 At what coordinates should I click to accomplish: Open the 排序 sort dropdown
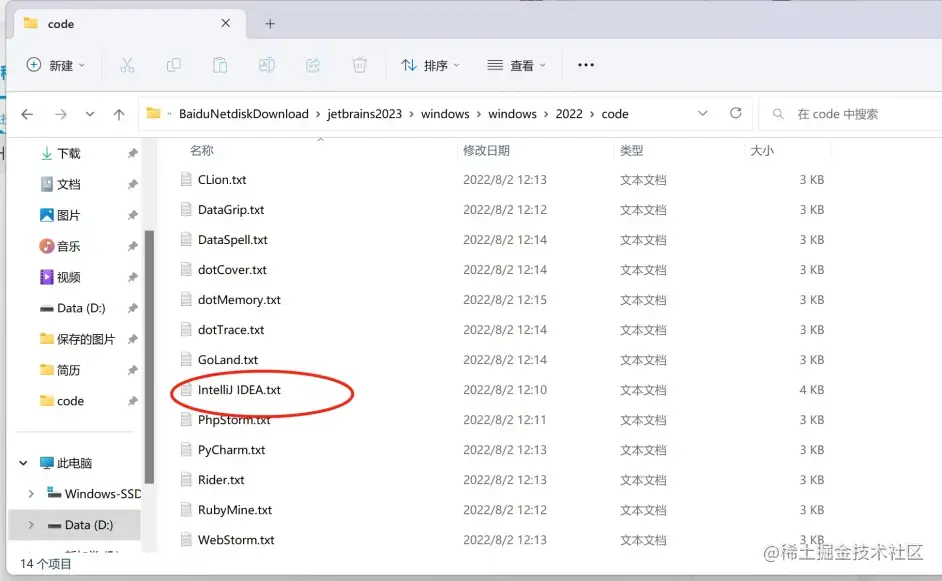point(430,65)
